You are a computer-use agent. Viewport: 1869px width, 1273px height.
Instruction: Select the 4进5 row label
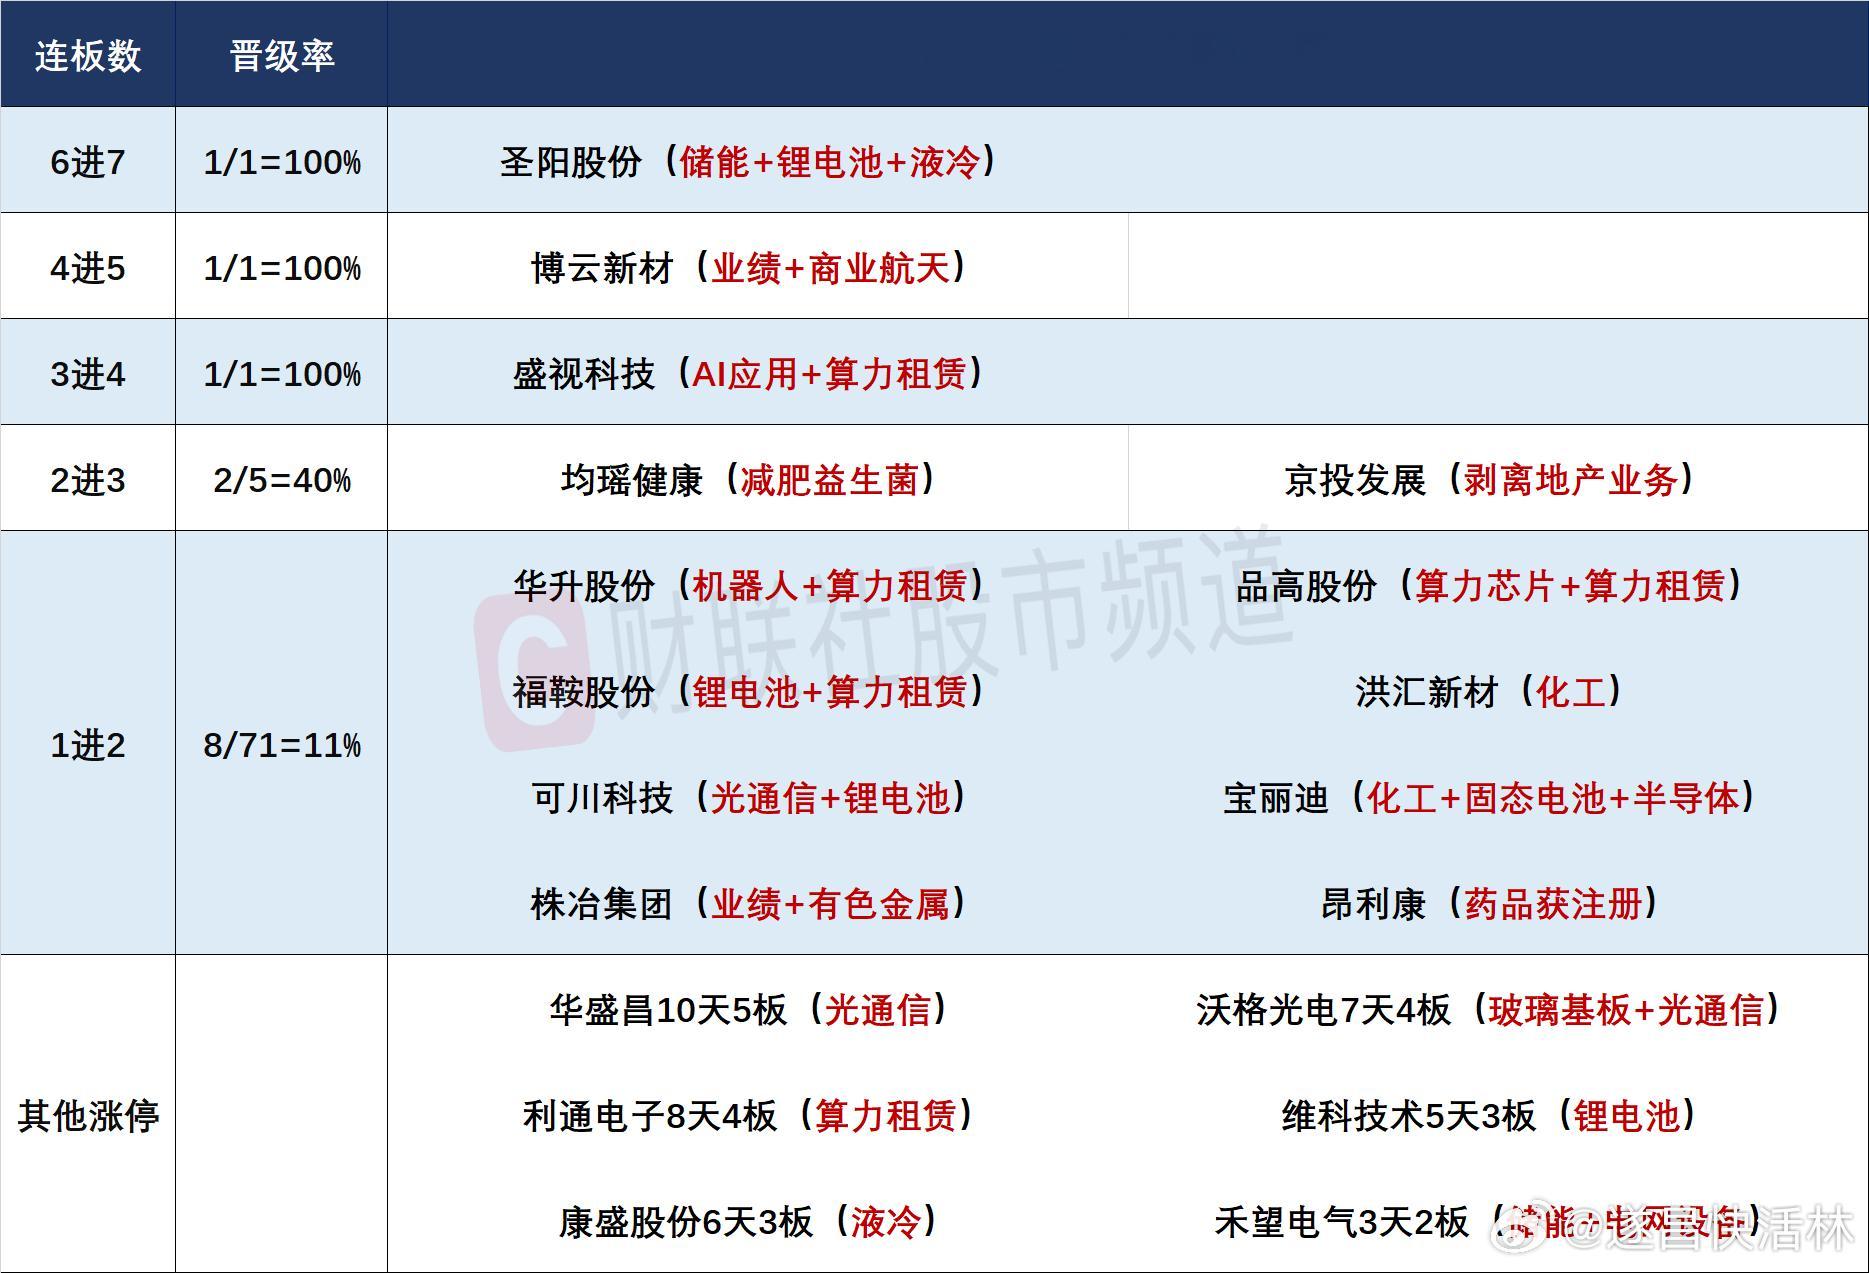(88, 268)
